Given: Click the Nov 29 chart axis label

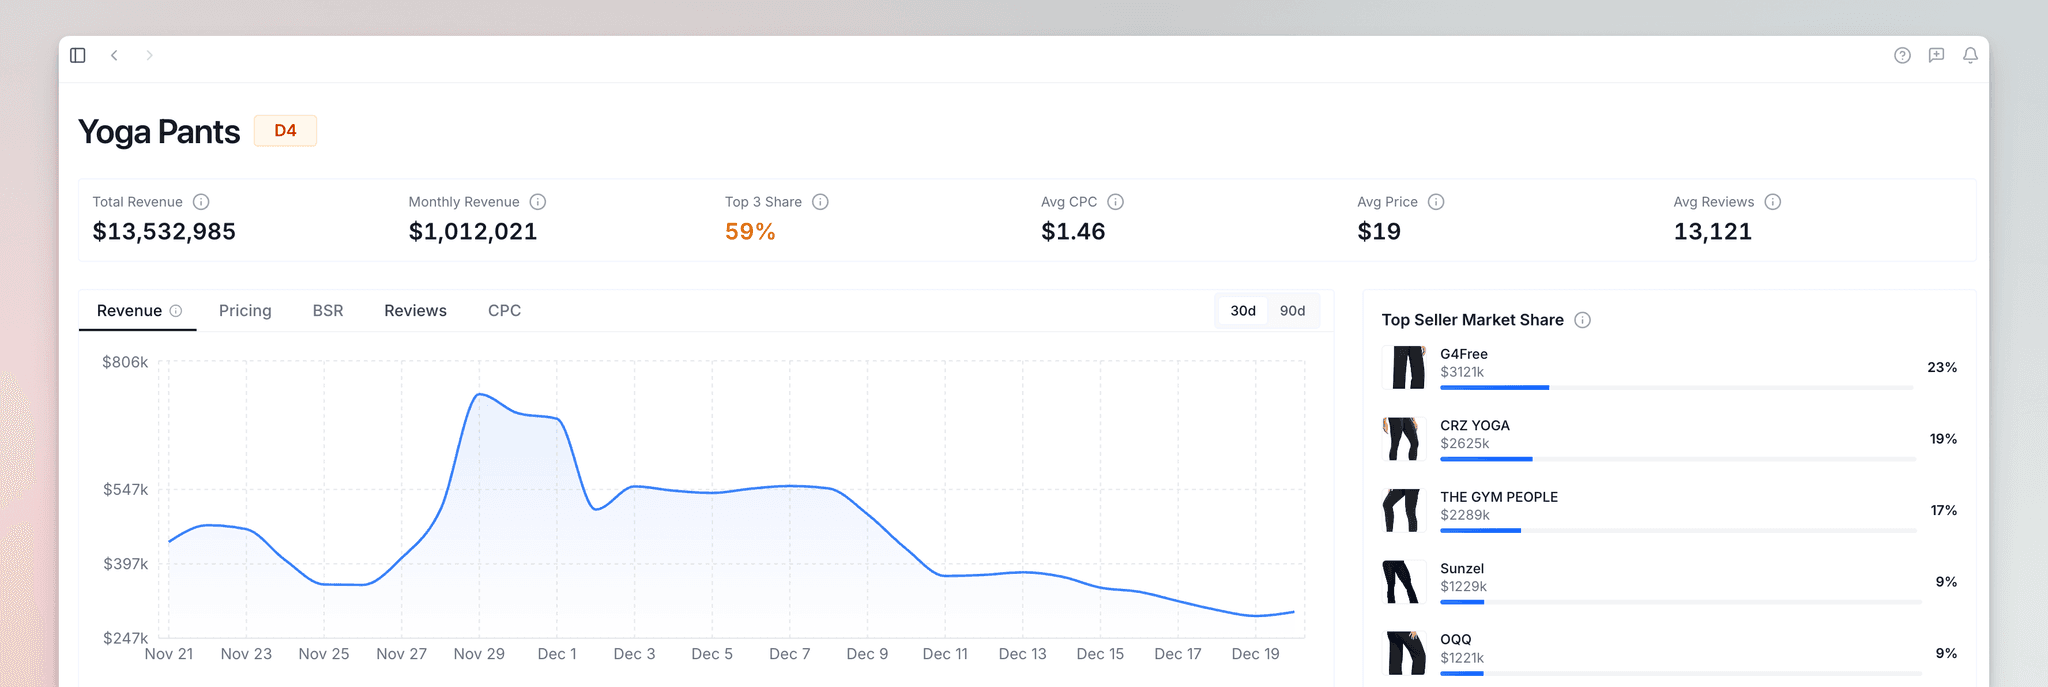Looking at the screenshot, I should [x=479, y=654].
